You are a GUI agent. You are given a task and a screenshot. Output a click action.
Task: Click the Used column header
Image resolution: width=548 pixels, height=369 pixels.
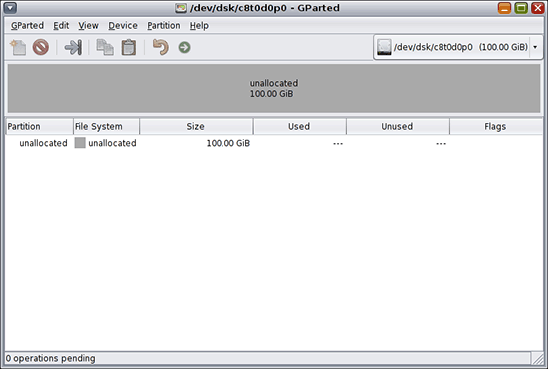click(300, 126)
